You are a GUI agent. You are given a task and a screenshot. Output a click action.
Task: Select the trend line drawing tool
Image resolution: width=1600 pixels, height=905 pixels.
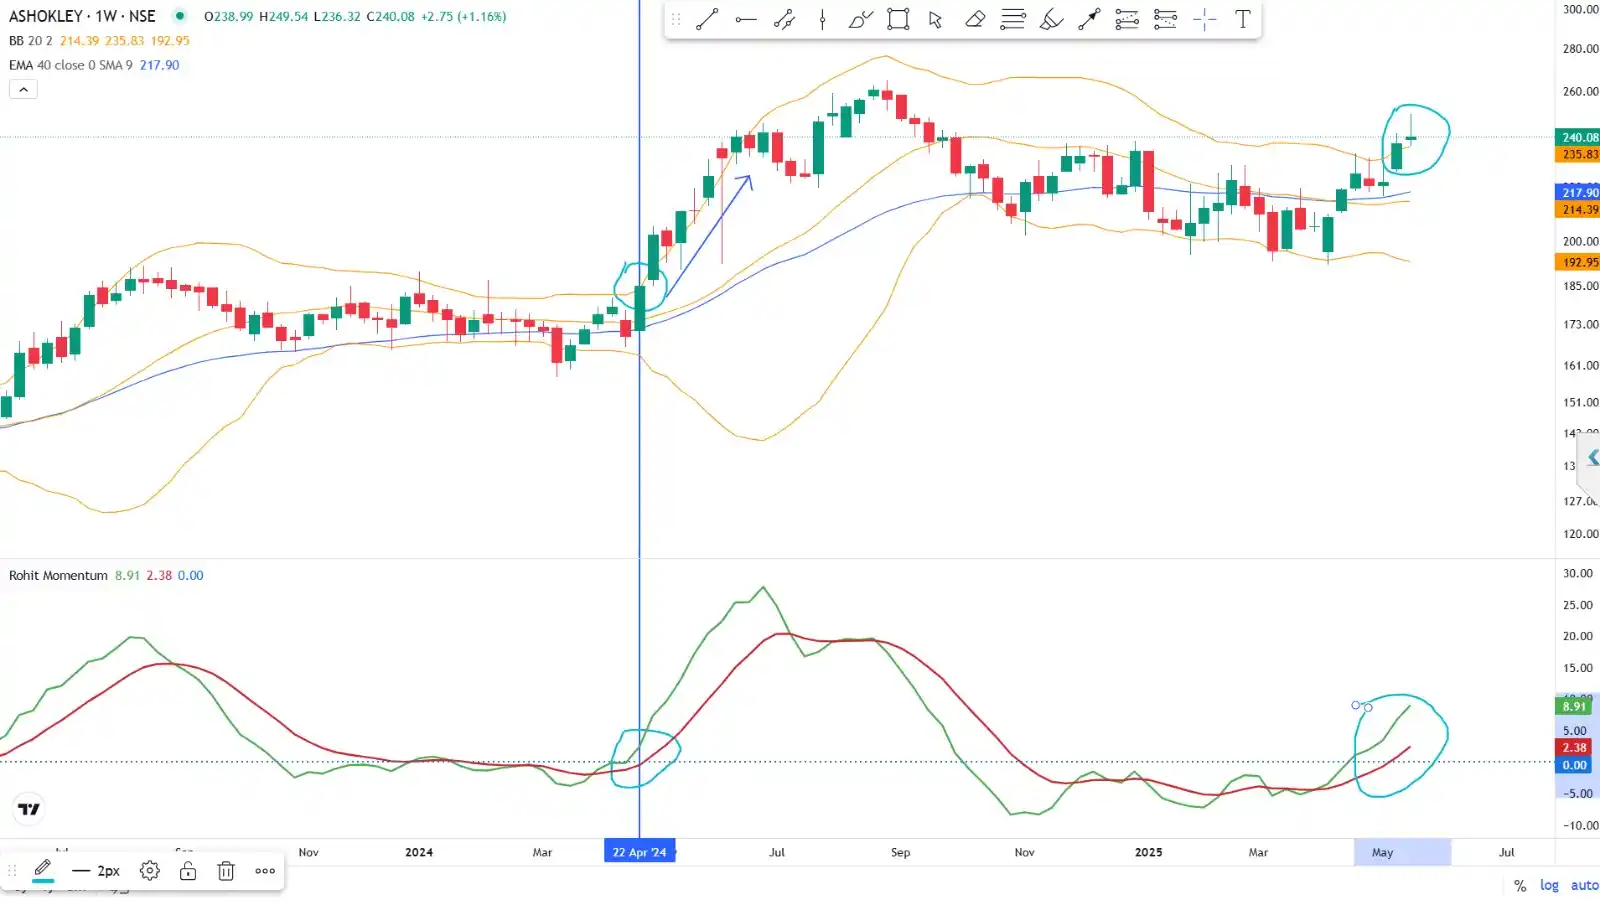[707, 19]
